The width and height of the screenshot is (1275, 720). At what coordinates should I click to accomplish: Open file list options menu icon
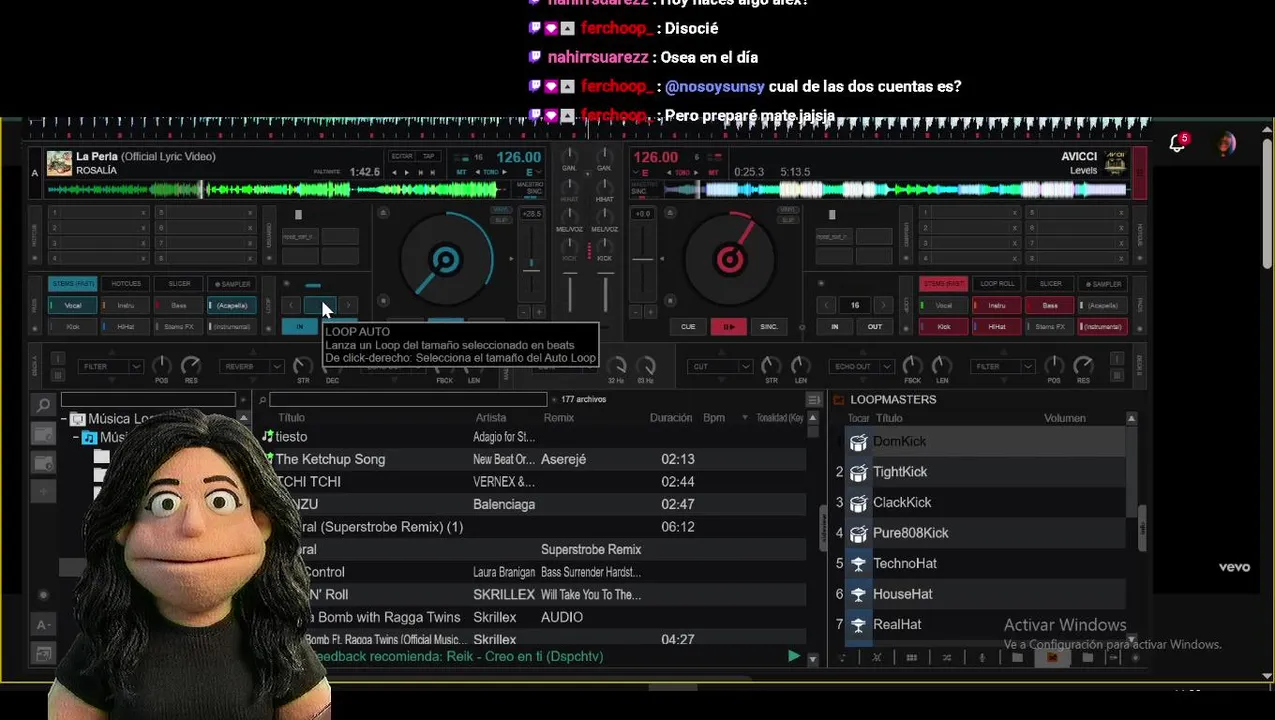(x=813, y=400)
